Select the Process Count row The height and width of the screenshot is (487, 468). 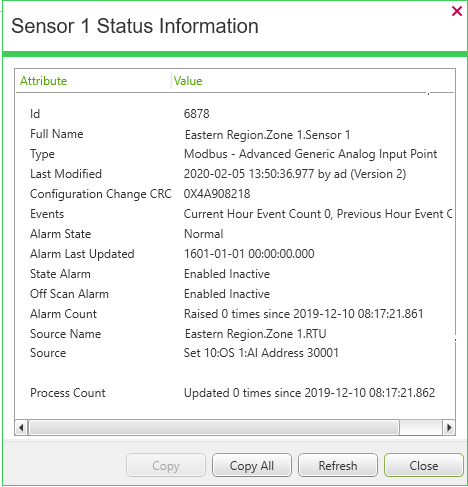pyautogui.click(x=235, y=393)
